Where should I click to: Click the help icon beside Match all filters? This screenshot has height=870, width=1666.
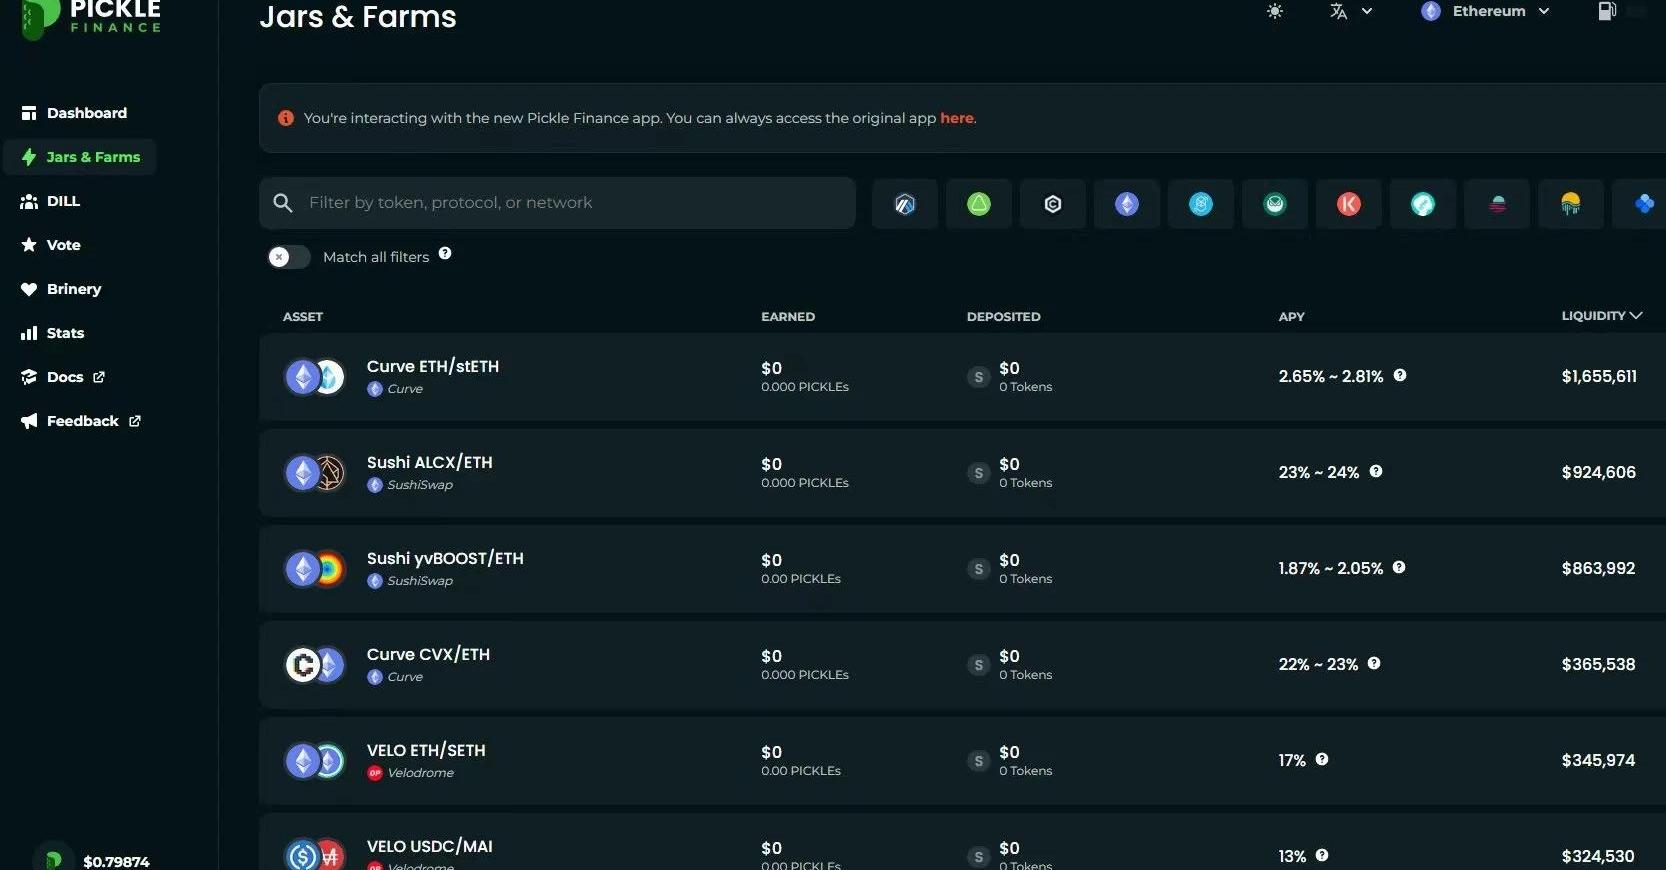(445, 254)
